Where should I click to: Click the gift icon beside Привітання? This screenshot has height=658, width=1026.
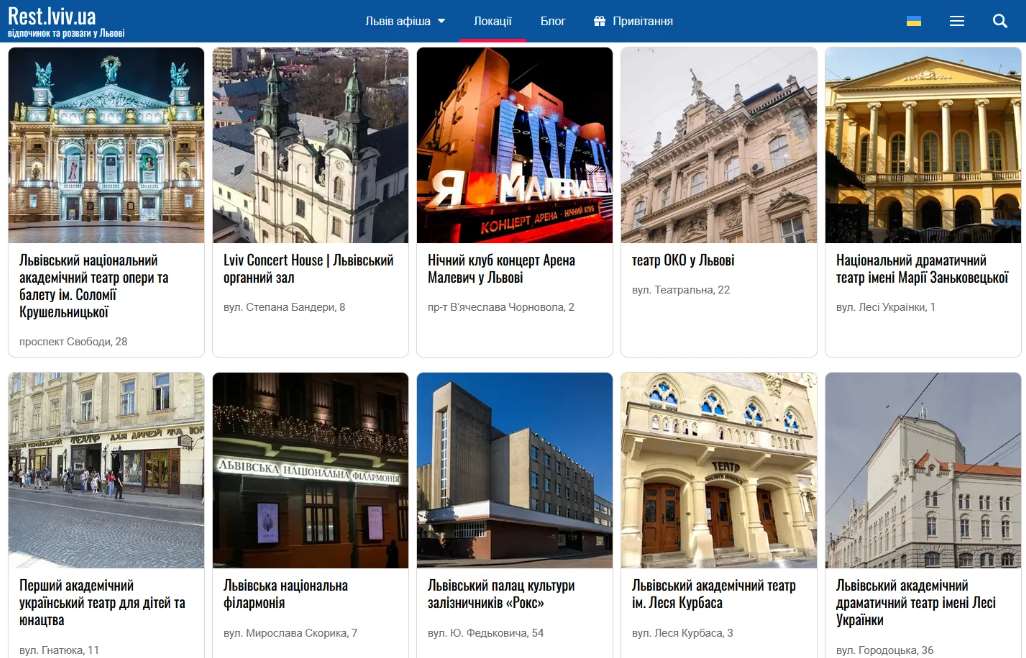tap(600, 21)
